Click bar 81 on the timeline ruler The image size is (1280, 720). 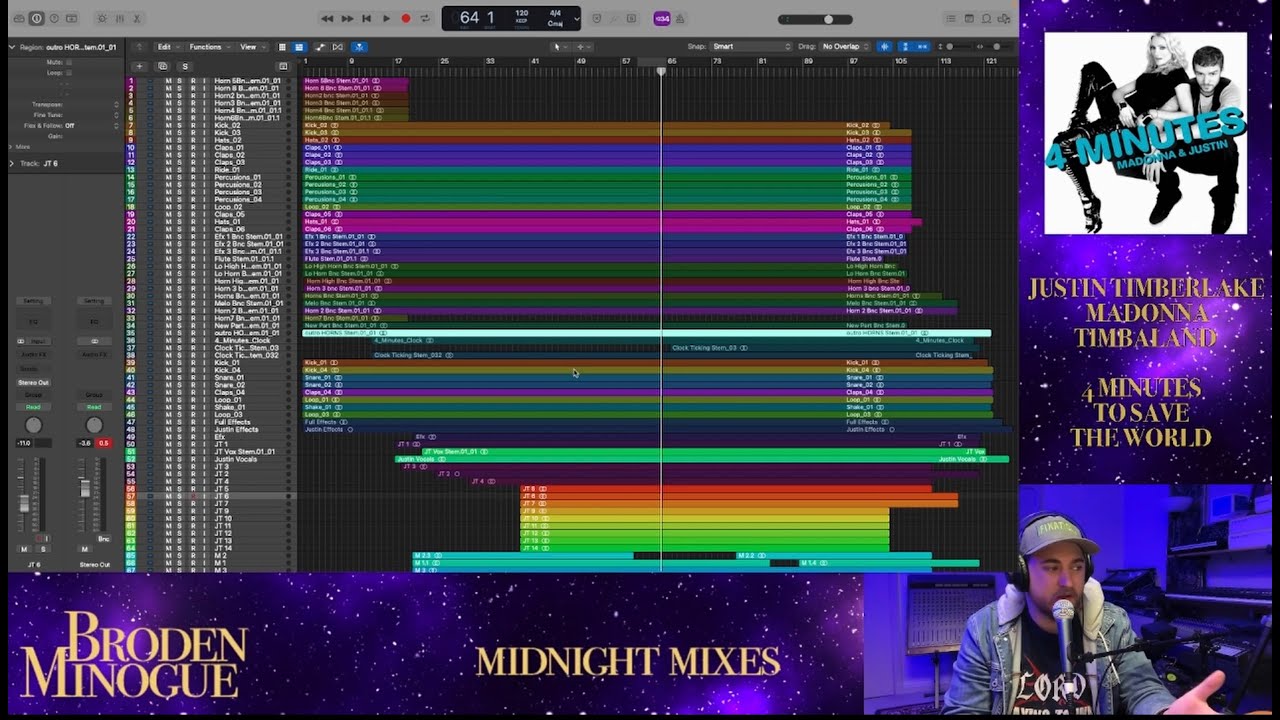pos(763,62)
